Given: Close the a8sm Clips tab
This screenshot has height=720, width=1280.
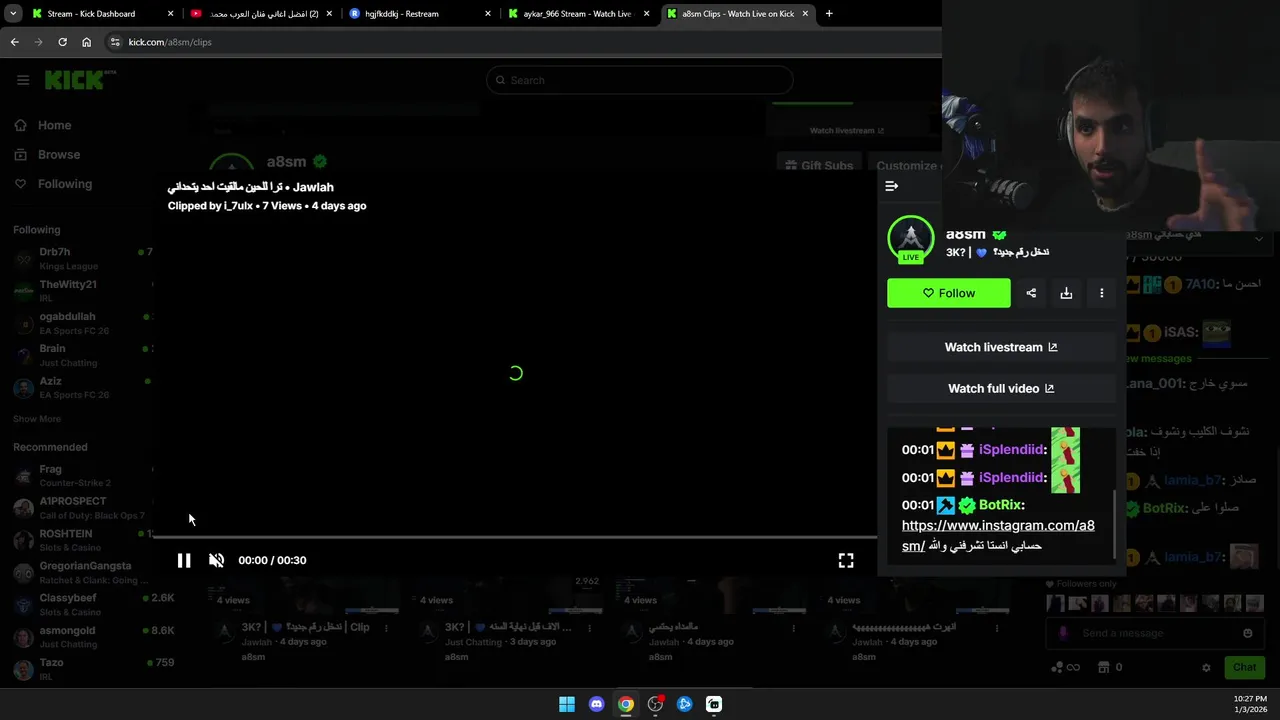Looking at the screenshot, I should coord(806,14).
